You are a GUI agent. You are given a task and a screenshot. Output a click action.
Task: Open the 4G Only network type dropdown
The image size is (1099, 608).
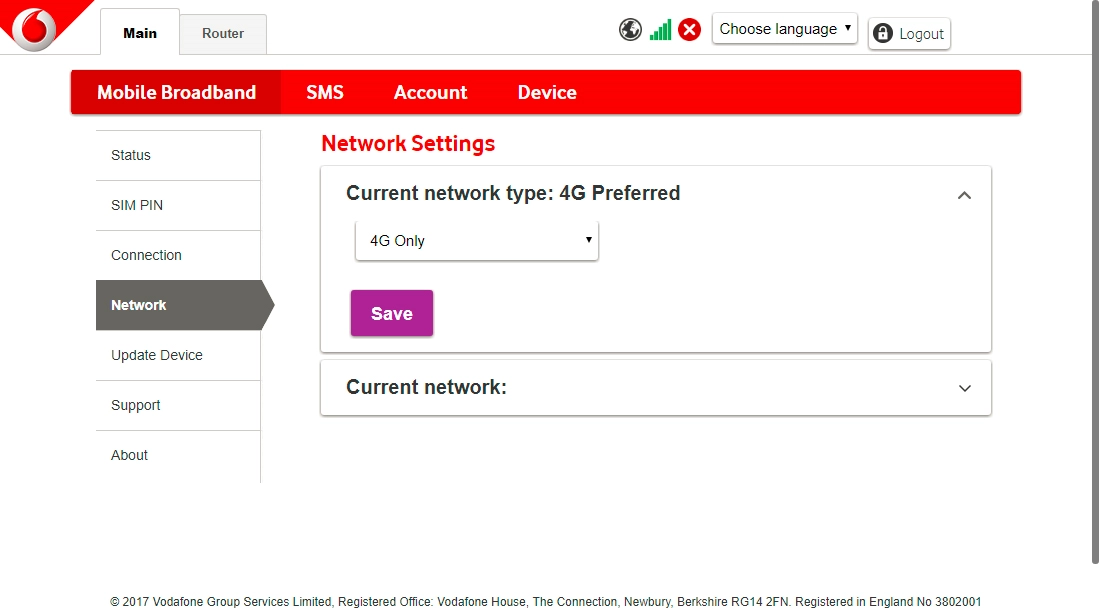[x=477, y=241]
